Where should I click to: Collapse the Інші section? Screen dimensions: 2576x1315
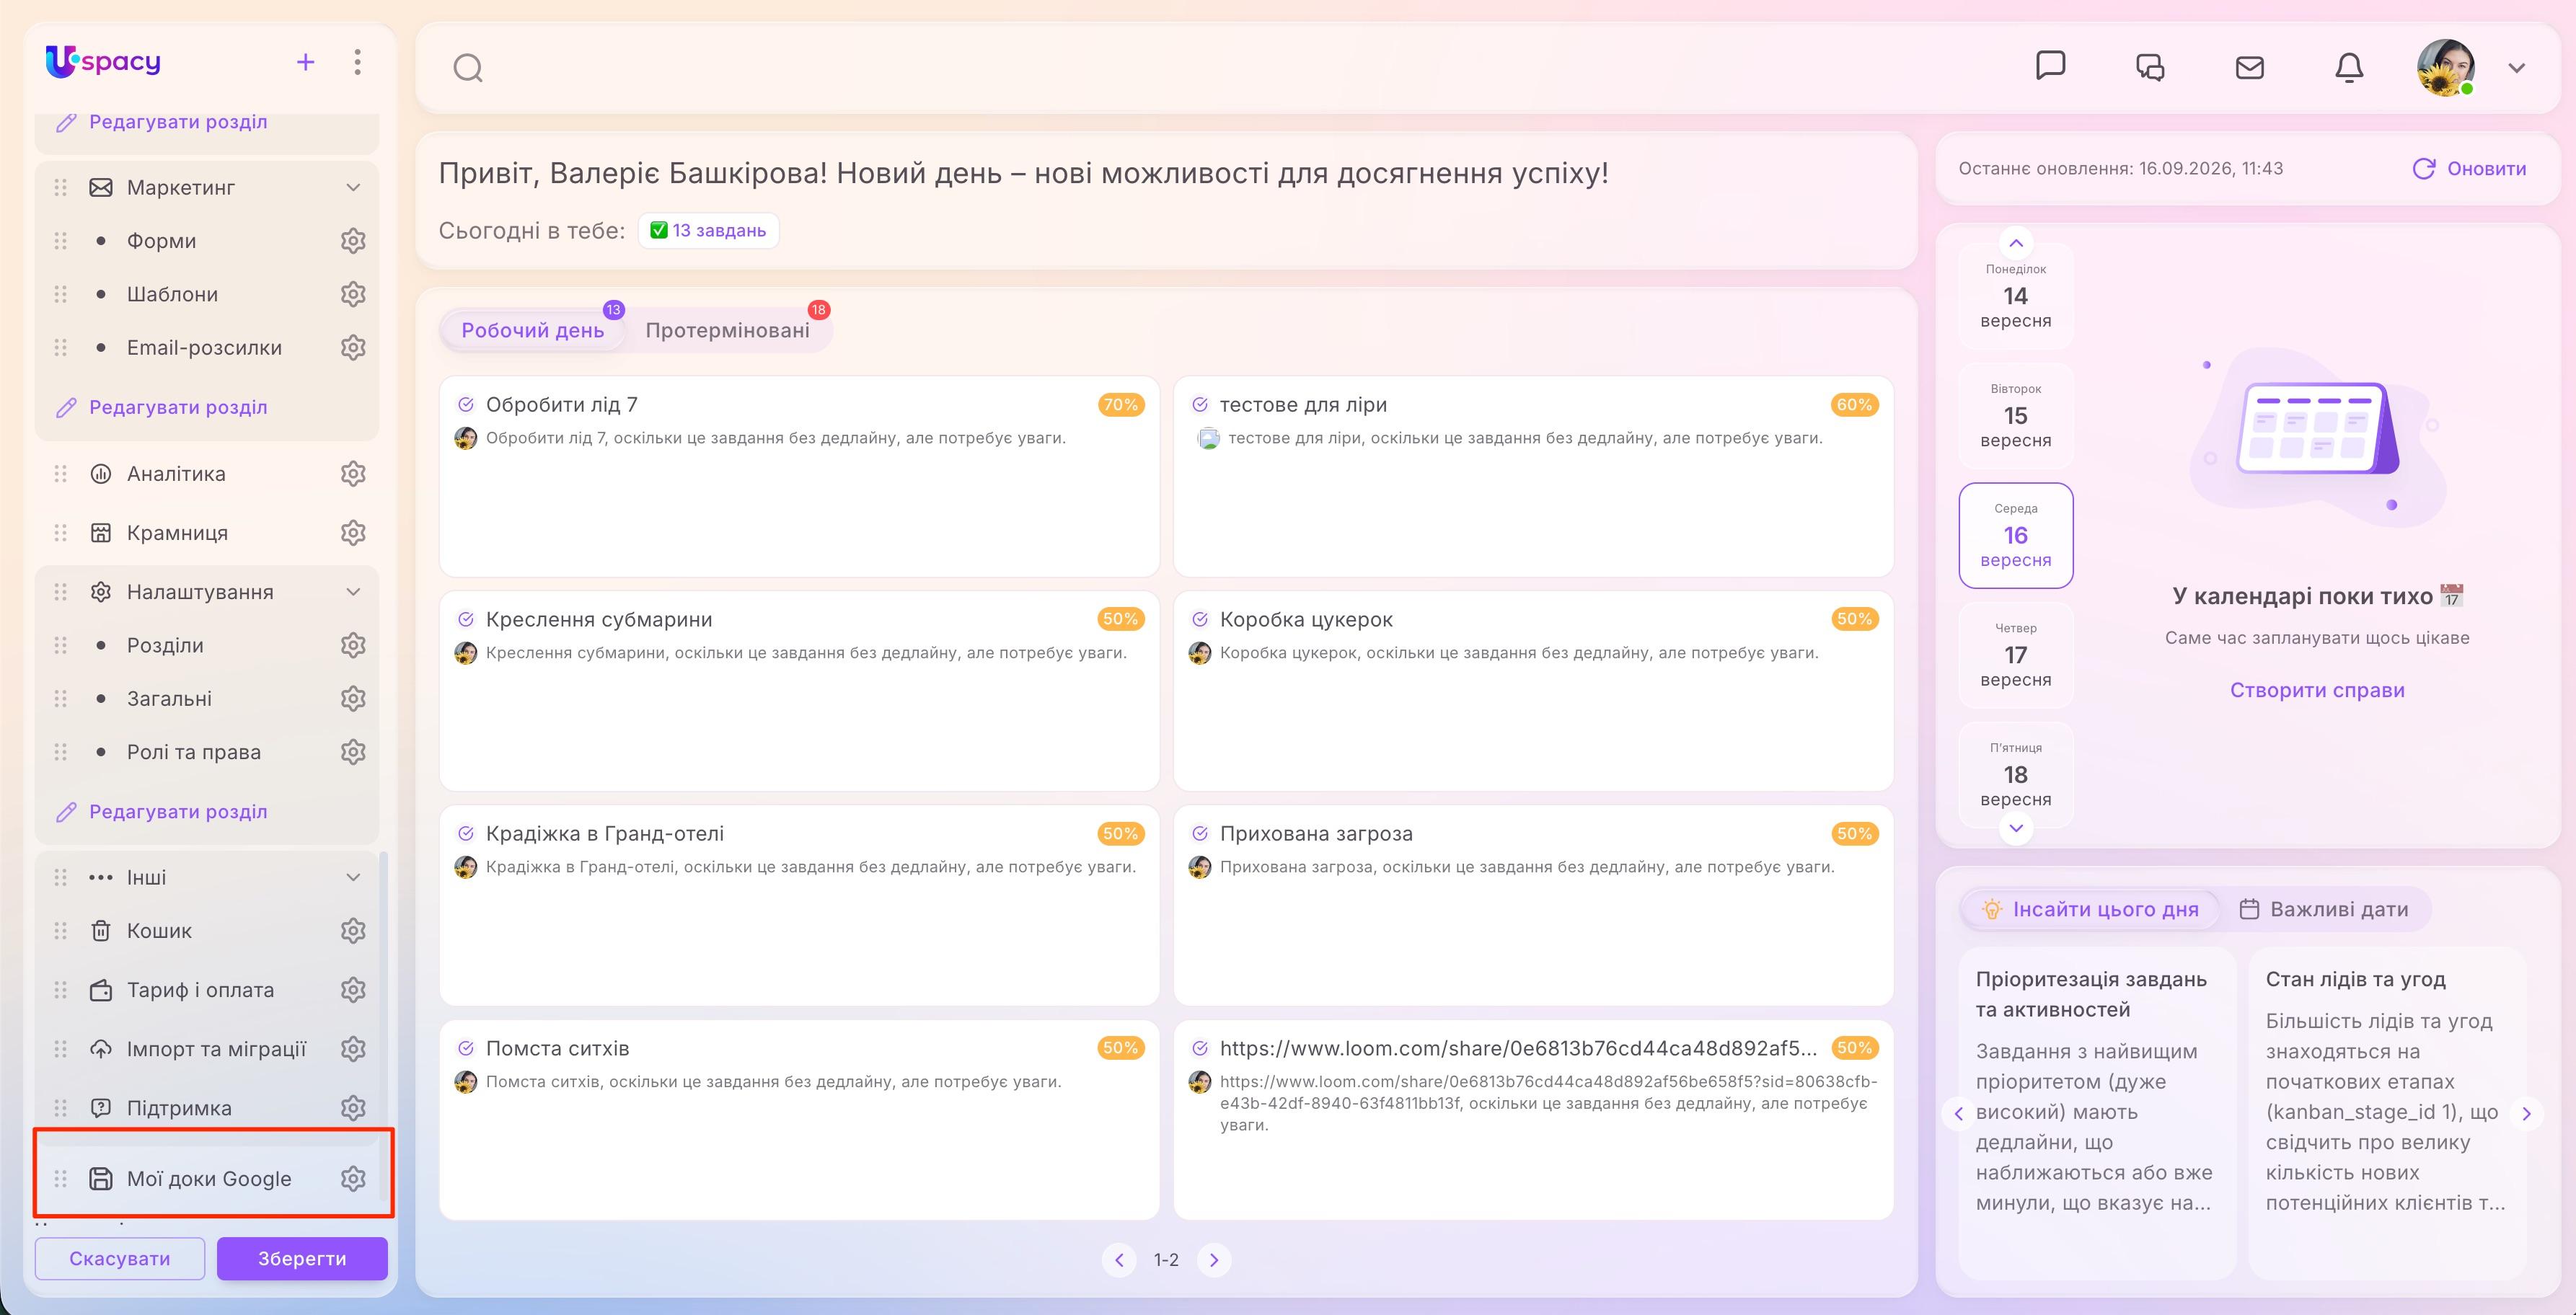(353, 878)
